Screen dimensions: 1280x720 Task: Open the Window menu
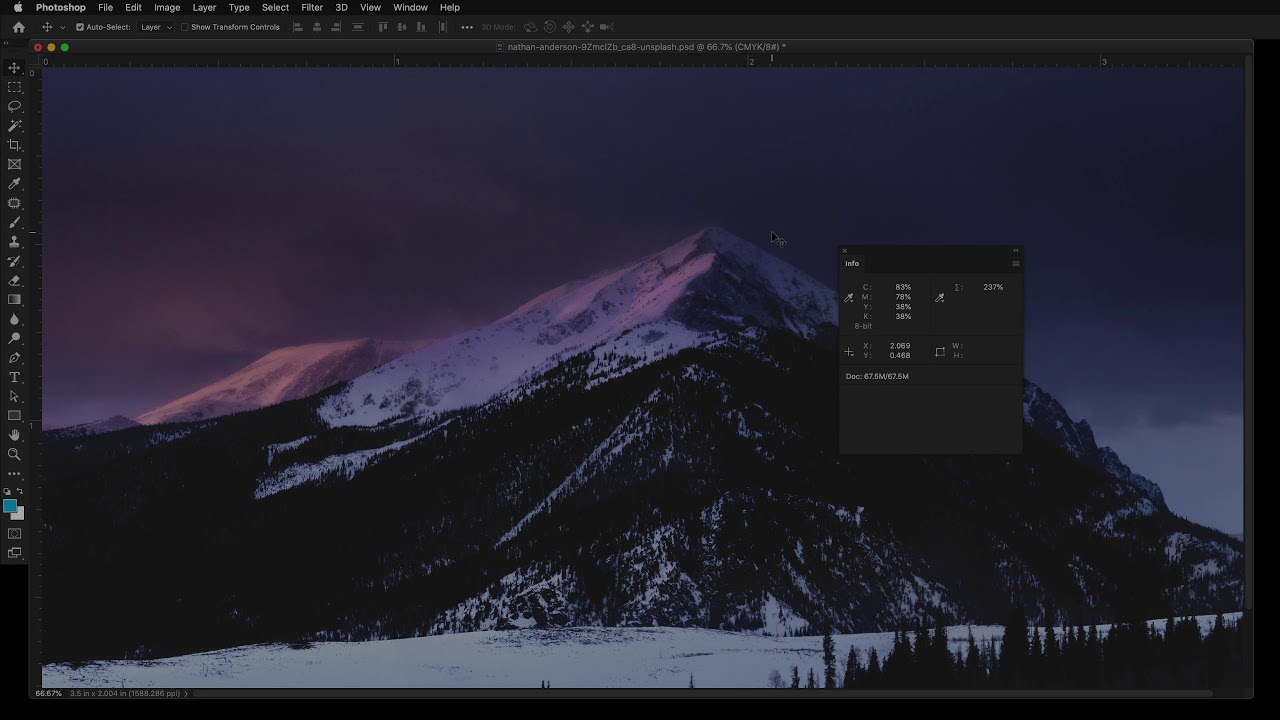[x=410, y=7]
